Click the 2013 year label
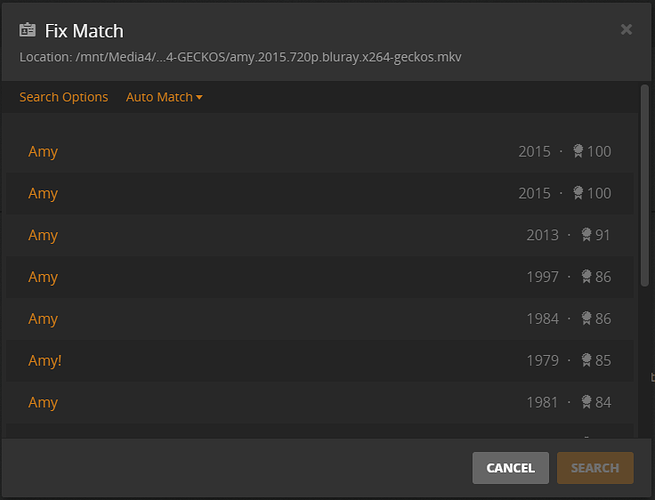Viewport: 655px width, 500px height. pos(543,235)
